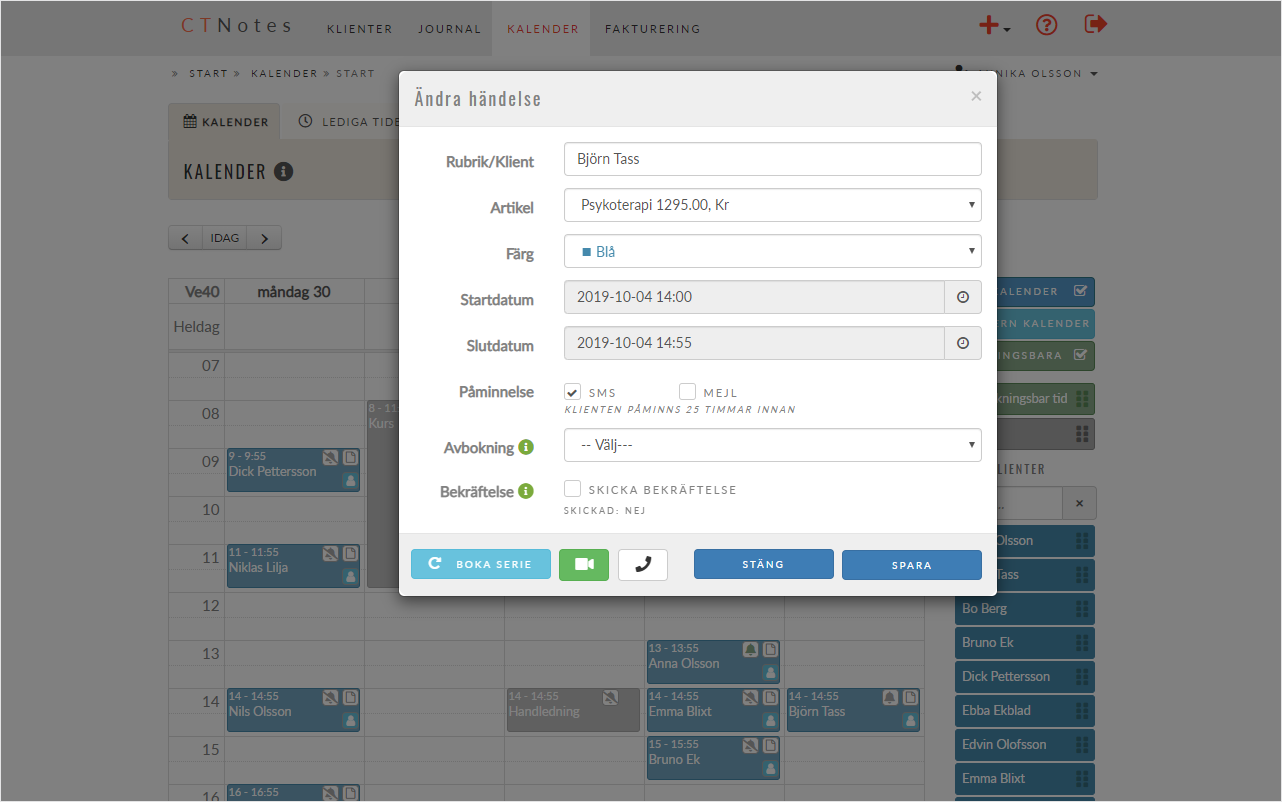Screen dimensions: 1282x802
Task: Open Slutdatum clock picker icon
Action: pyautogui.click(x=963, y=343)
